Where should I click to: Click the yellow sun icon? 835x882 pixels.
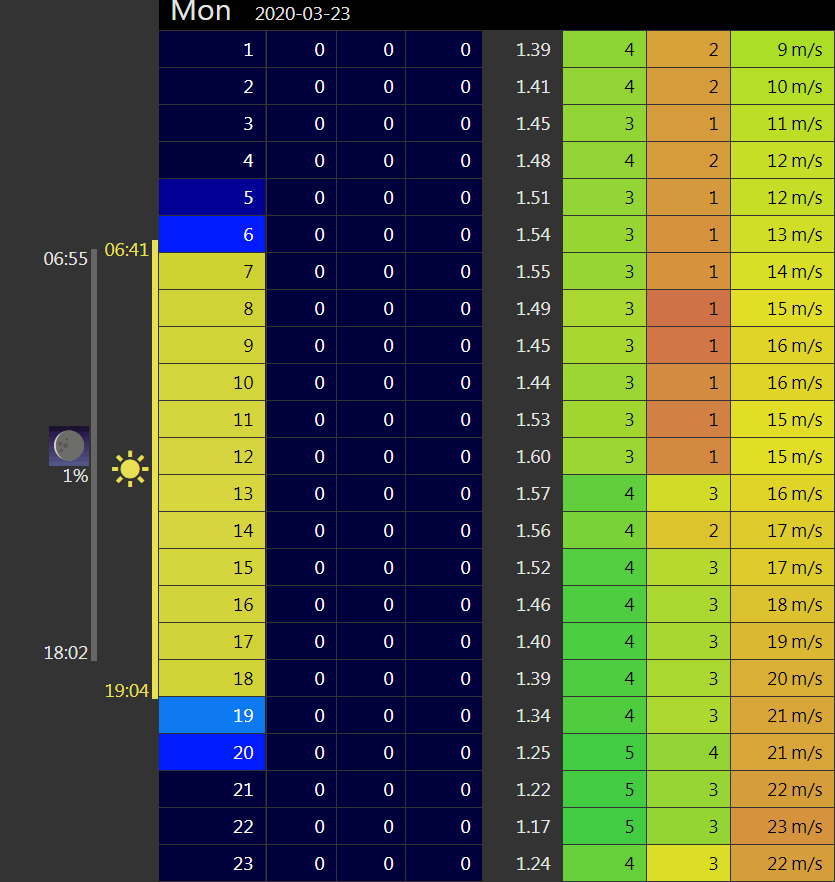click(x=130, y=469)
